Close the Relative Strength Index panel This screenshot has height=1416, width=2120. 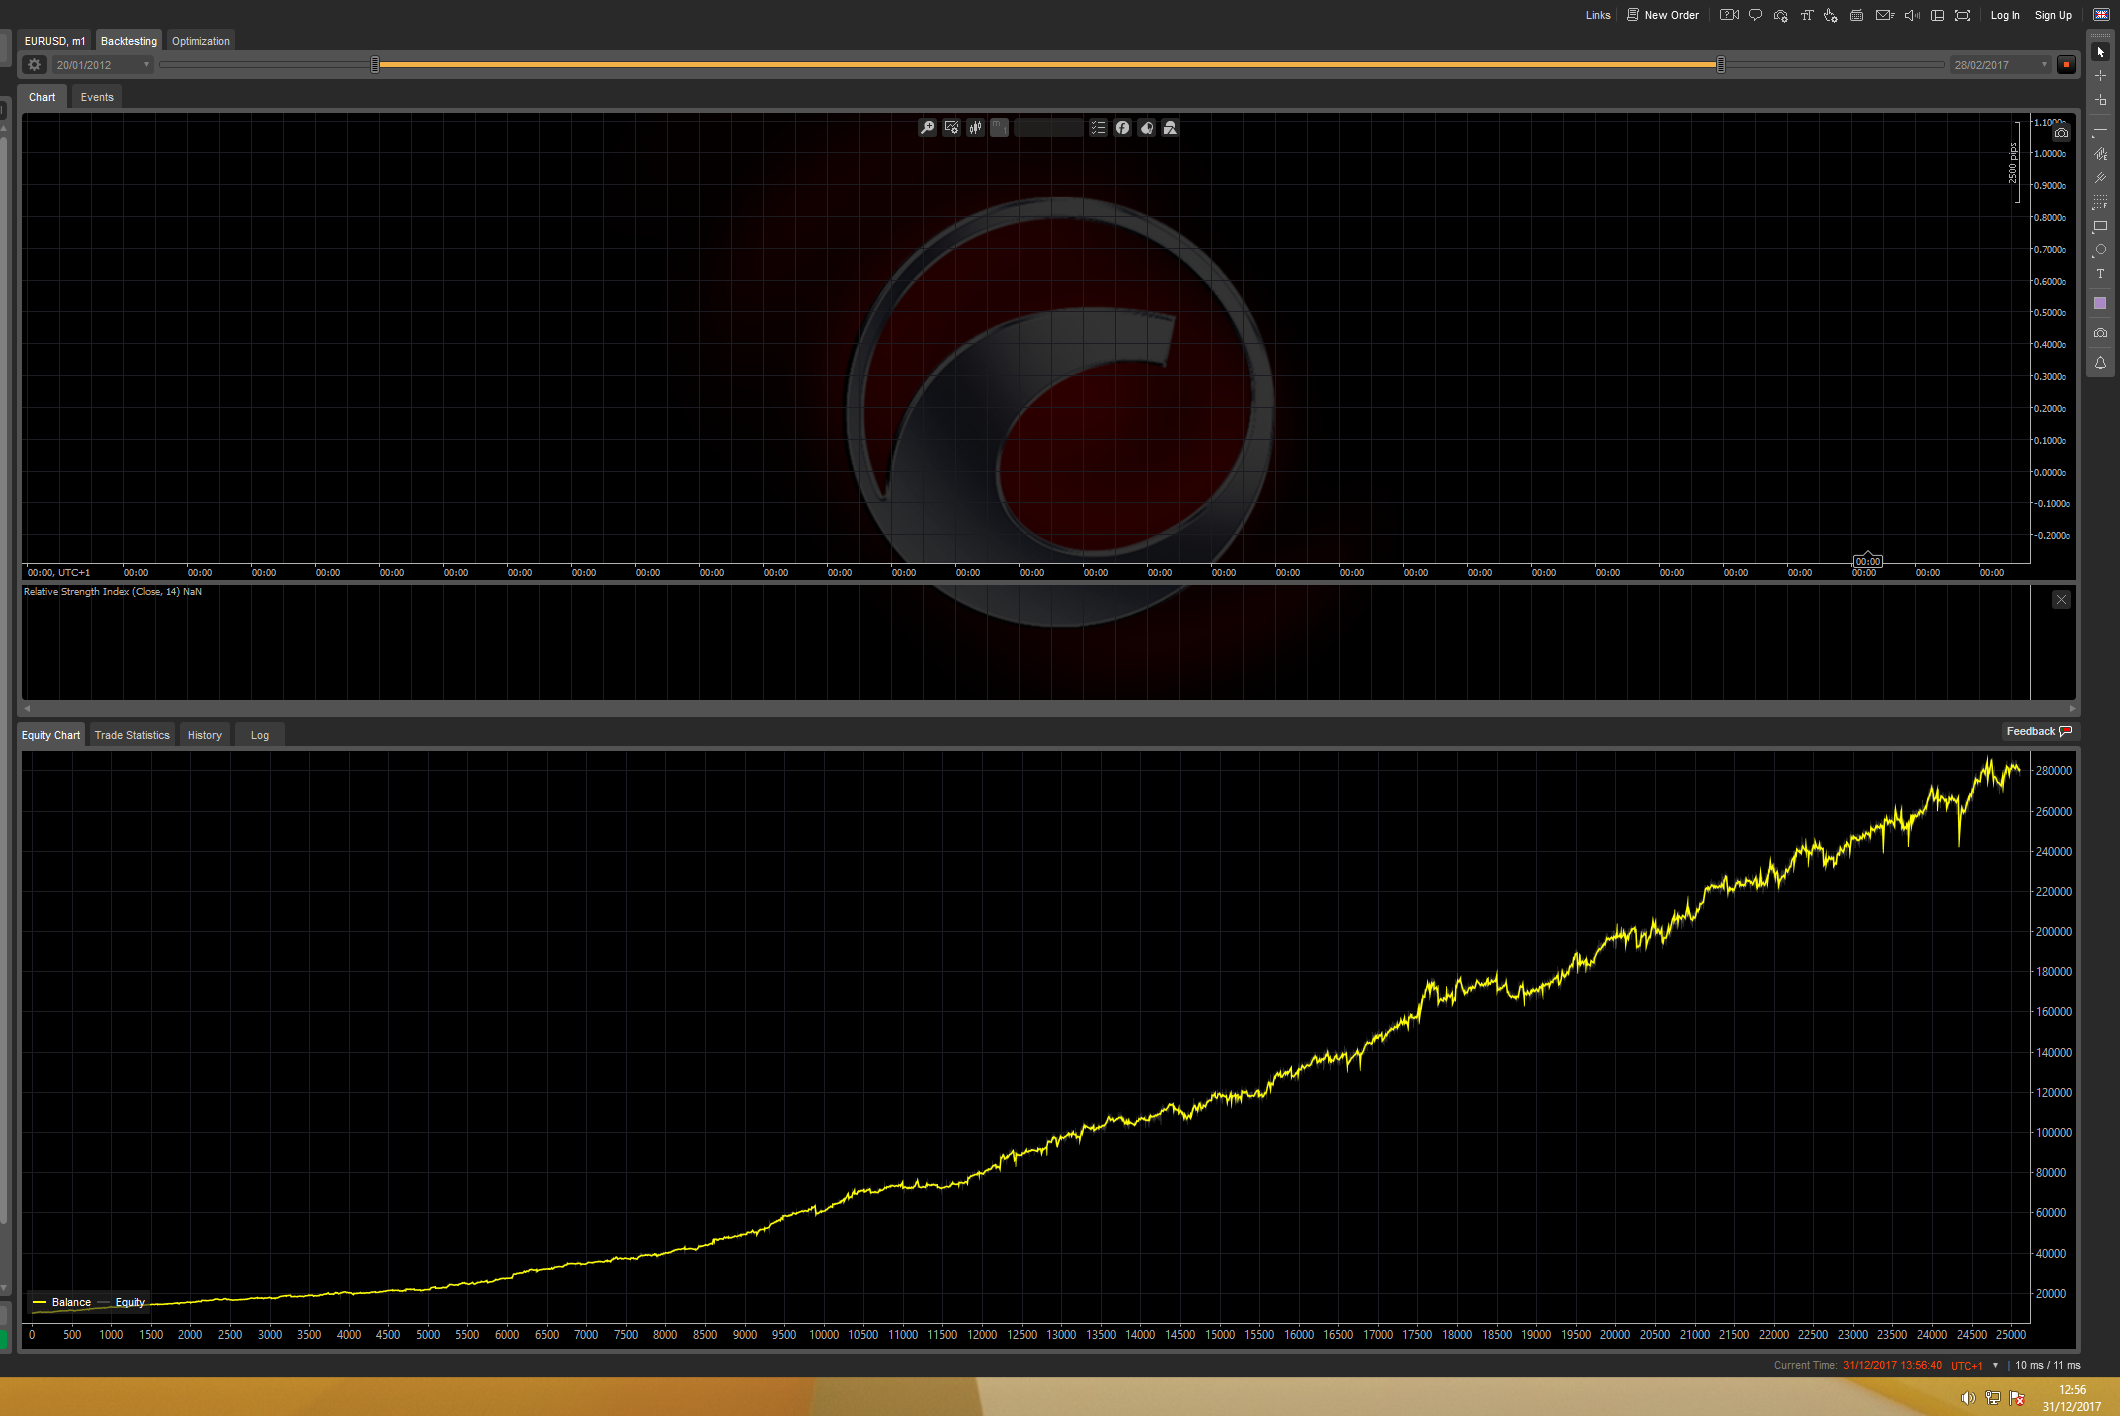click(x=2061, y=600)
